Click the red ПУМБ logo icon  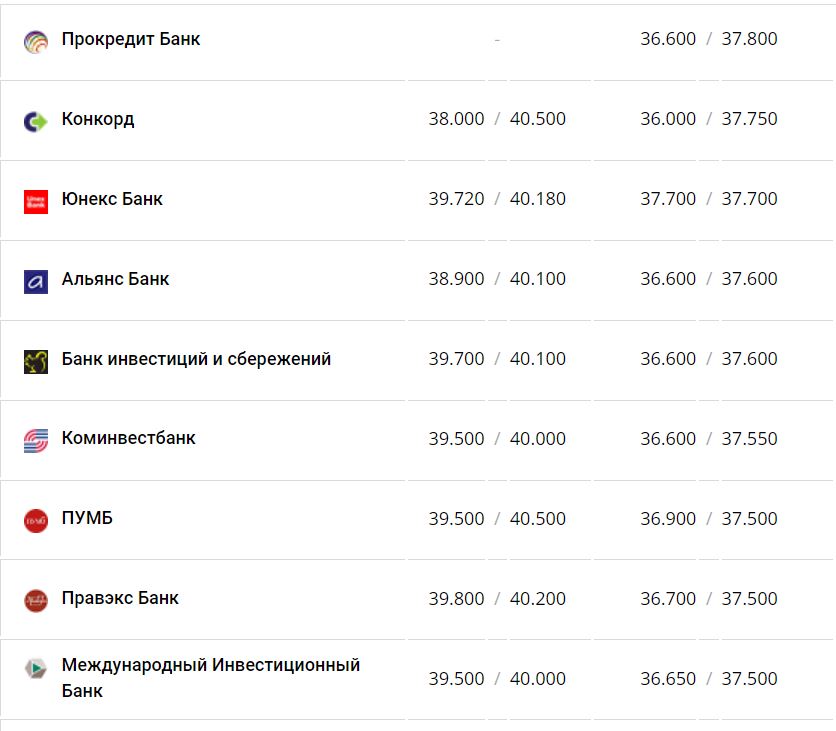(x=36, y=520)
